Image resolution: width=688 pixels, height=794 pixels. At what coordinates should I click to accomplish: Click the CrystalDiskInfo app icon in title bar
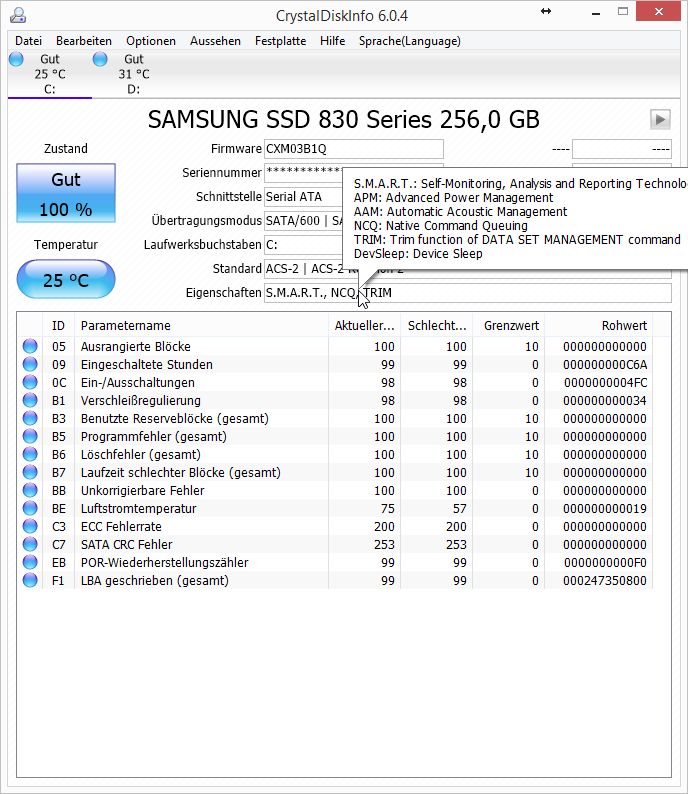pyautogui.click(x=18, y=15)
